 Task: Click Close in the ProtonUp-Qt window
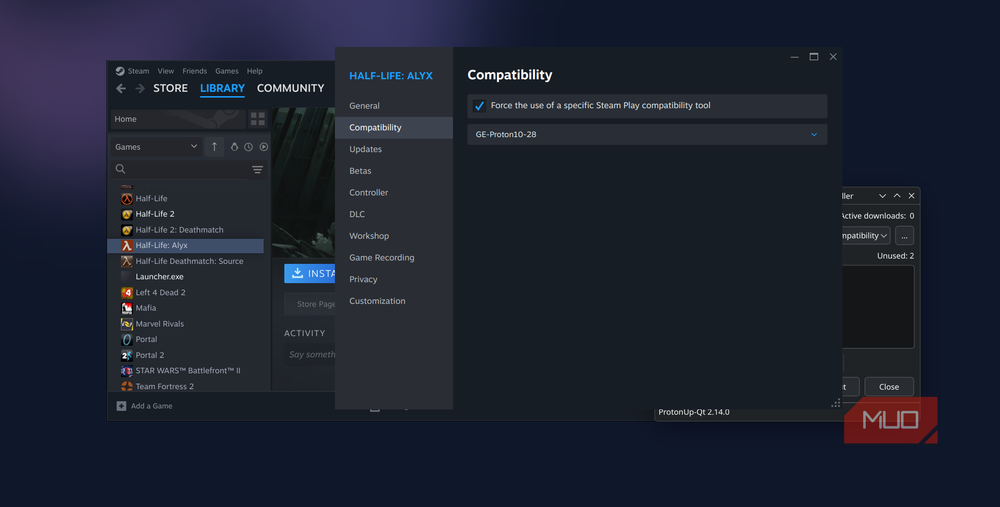(889, 386)
